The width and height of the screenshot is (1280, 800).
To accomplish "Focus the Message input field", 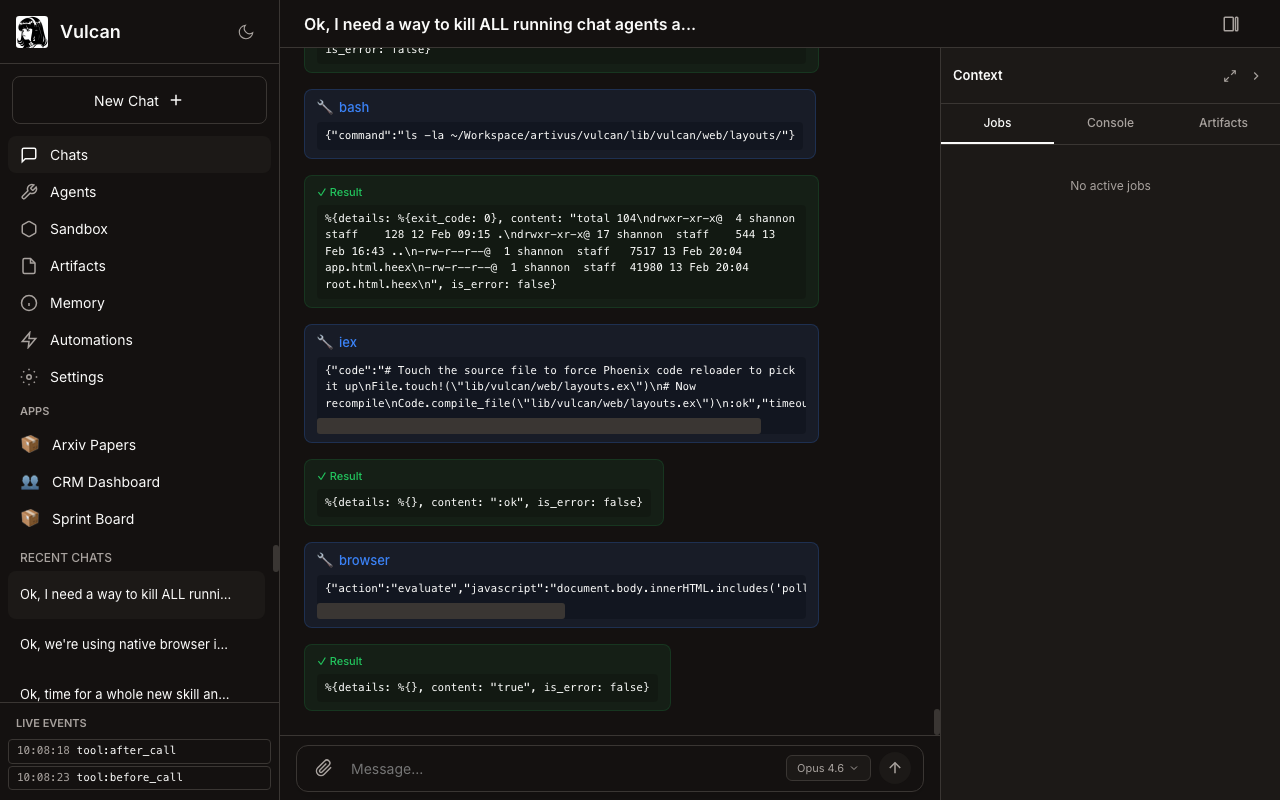I will tap(560, 768).
